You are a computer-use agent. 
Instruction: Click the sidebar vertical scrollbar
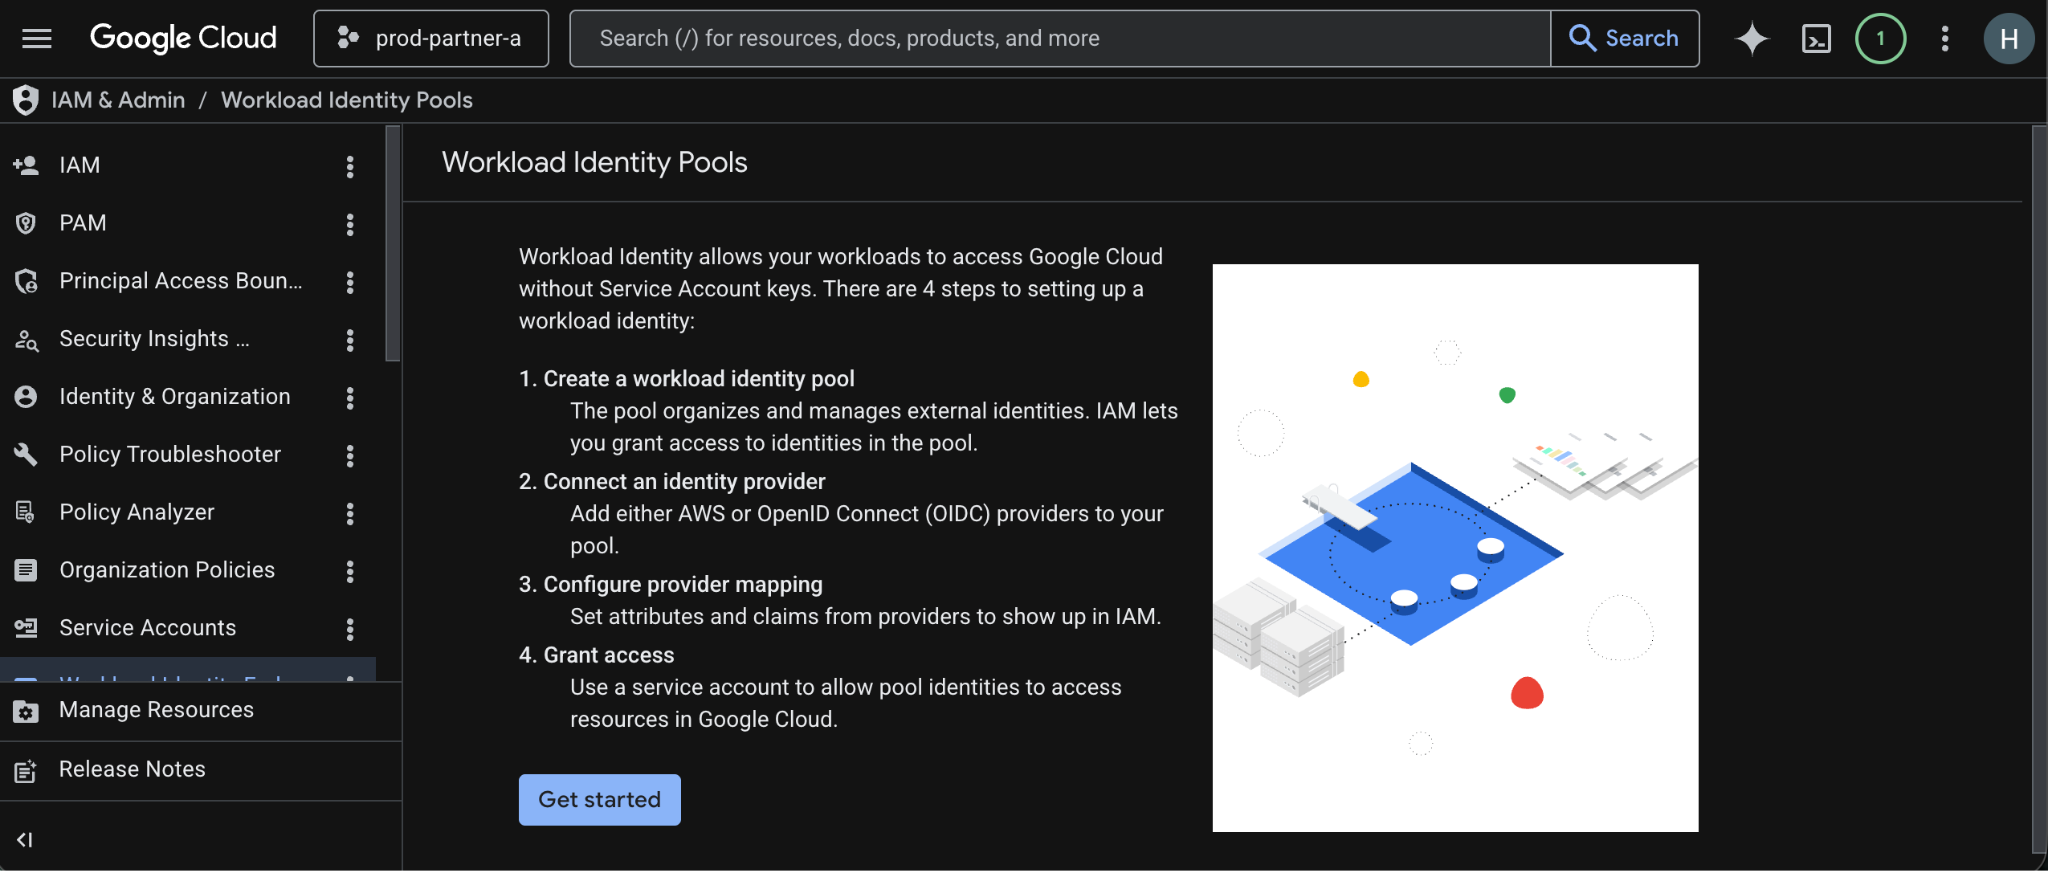click(393, 243)
